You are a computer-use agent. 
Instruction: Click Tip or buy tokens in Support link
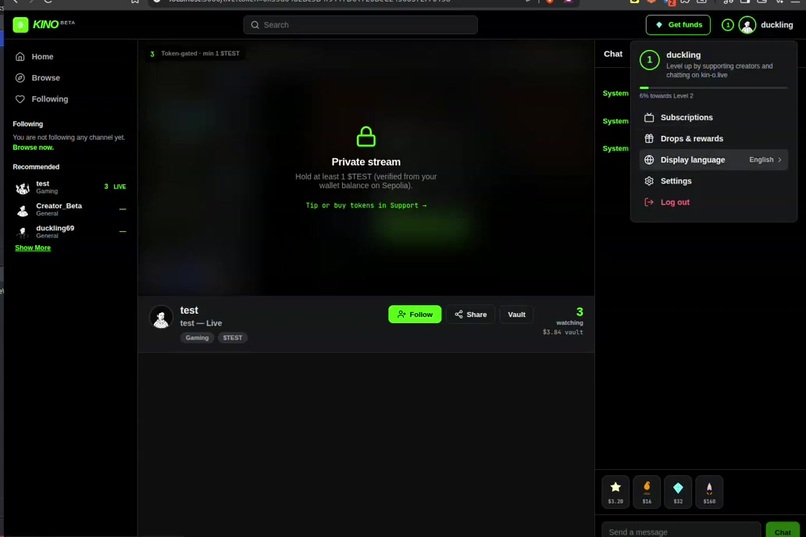pyautogui.click(x=366, y=205)
